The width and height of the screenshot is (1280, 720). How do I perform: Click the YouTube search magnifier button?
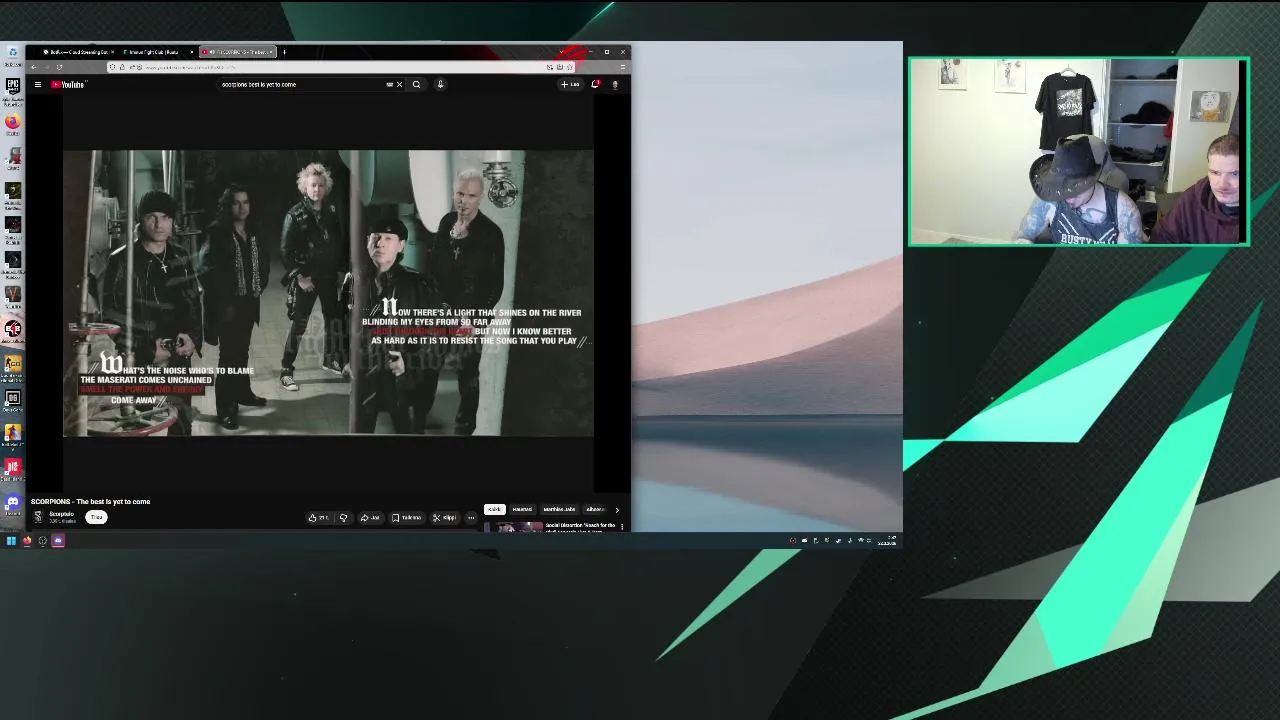pos(416,84)
